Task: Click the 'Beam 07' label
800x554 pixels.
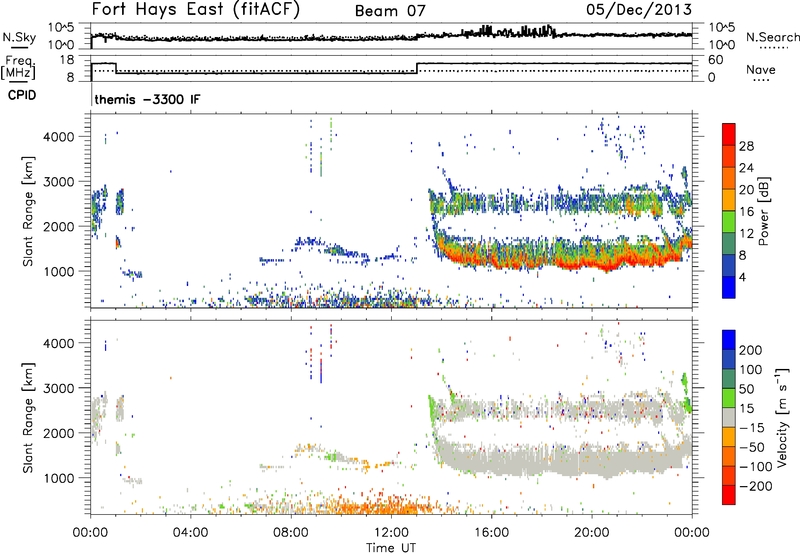Action: (x=390, y=11)
